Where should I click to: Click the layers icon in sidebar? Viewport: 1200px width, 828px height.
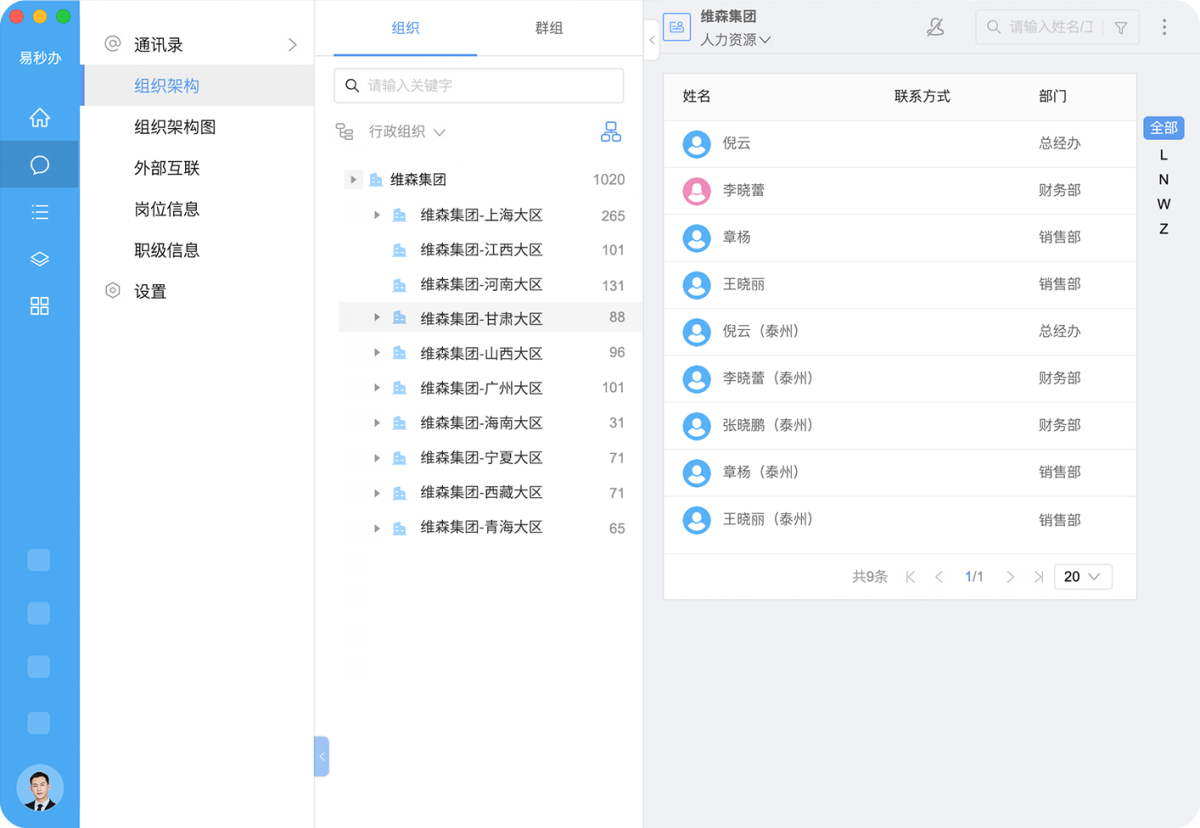pos(39,258)
